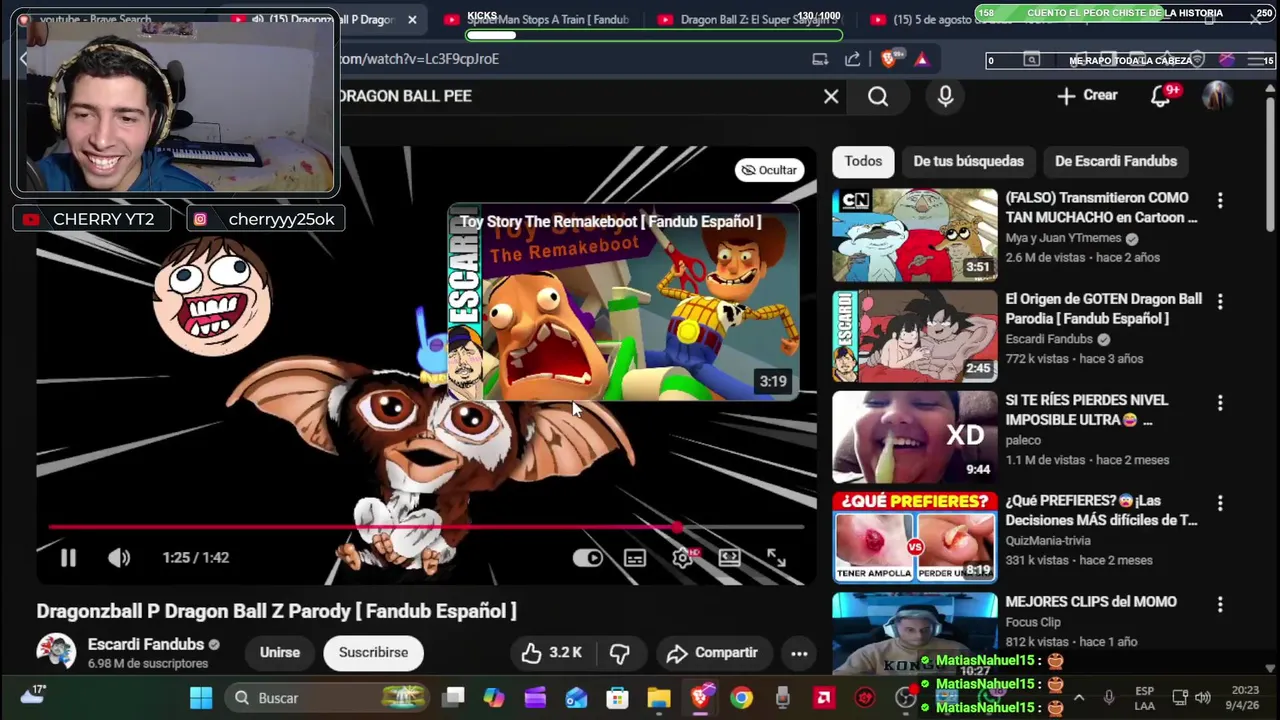Open the 20:23 clock and date in the taskbar
This screenshot has width=1280, height=720.
pos(1245,698)
